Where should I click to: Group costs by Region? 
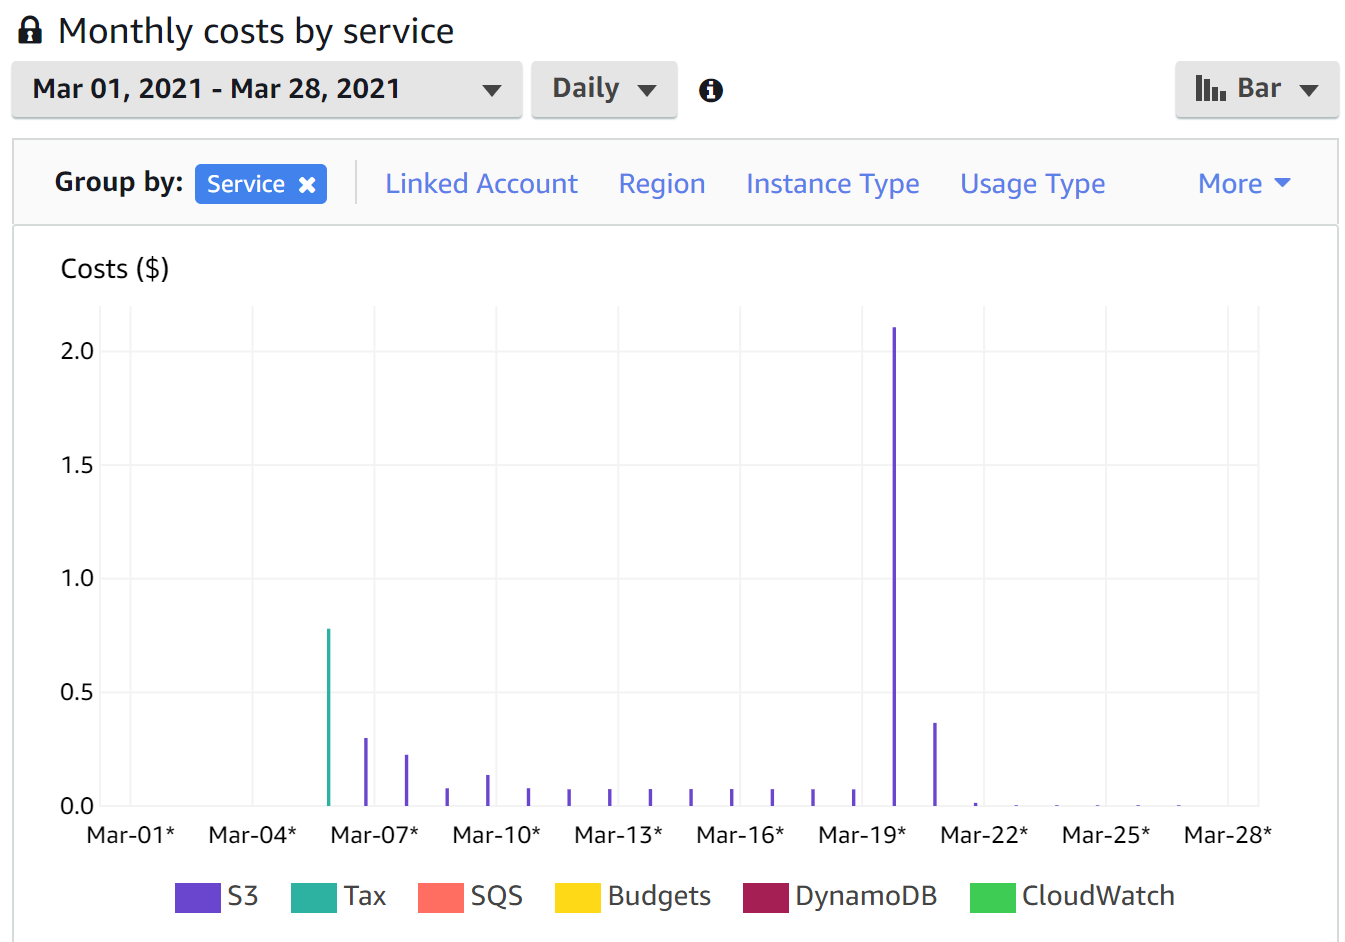[x=662, y=184]
